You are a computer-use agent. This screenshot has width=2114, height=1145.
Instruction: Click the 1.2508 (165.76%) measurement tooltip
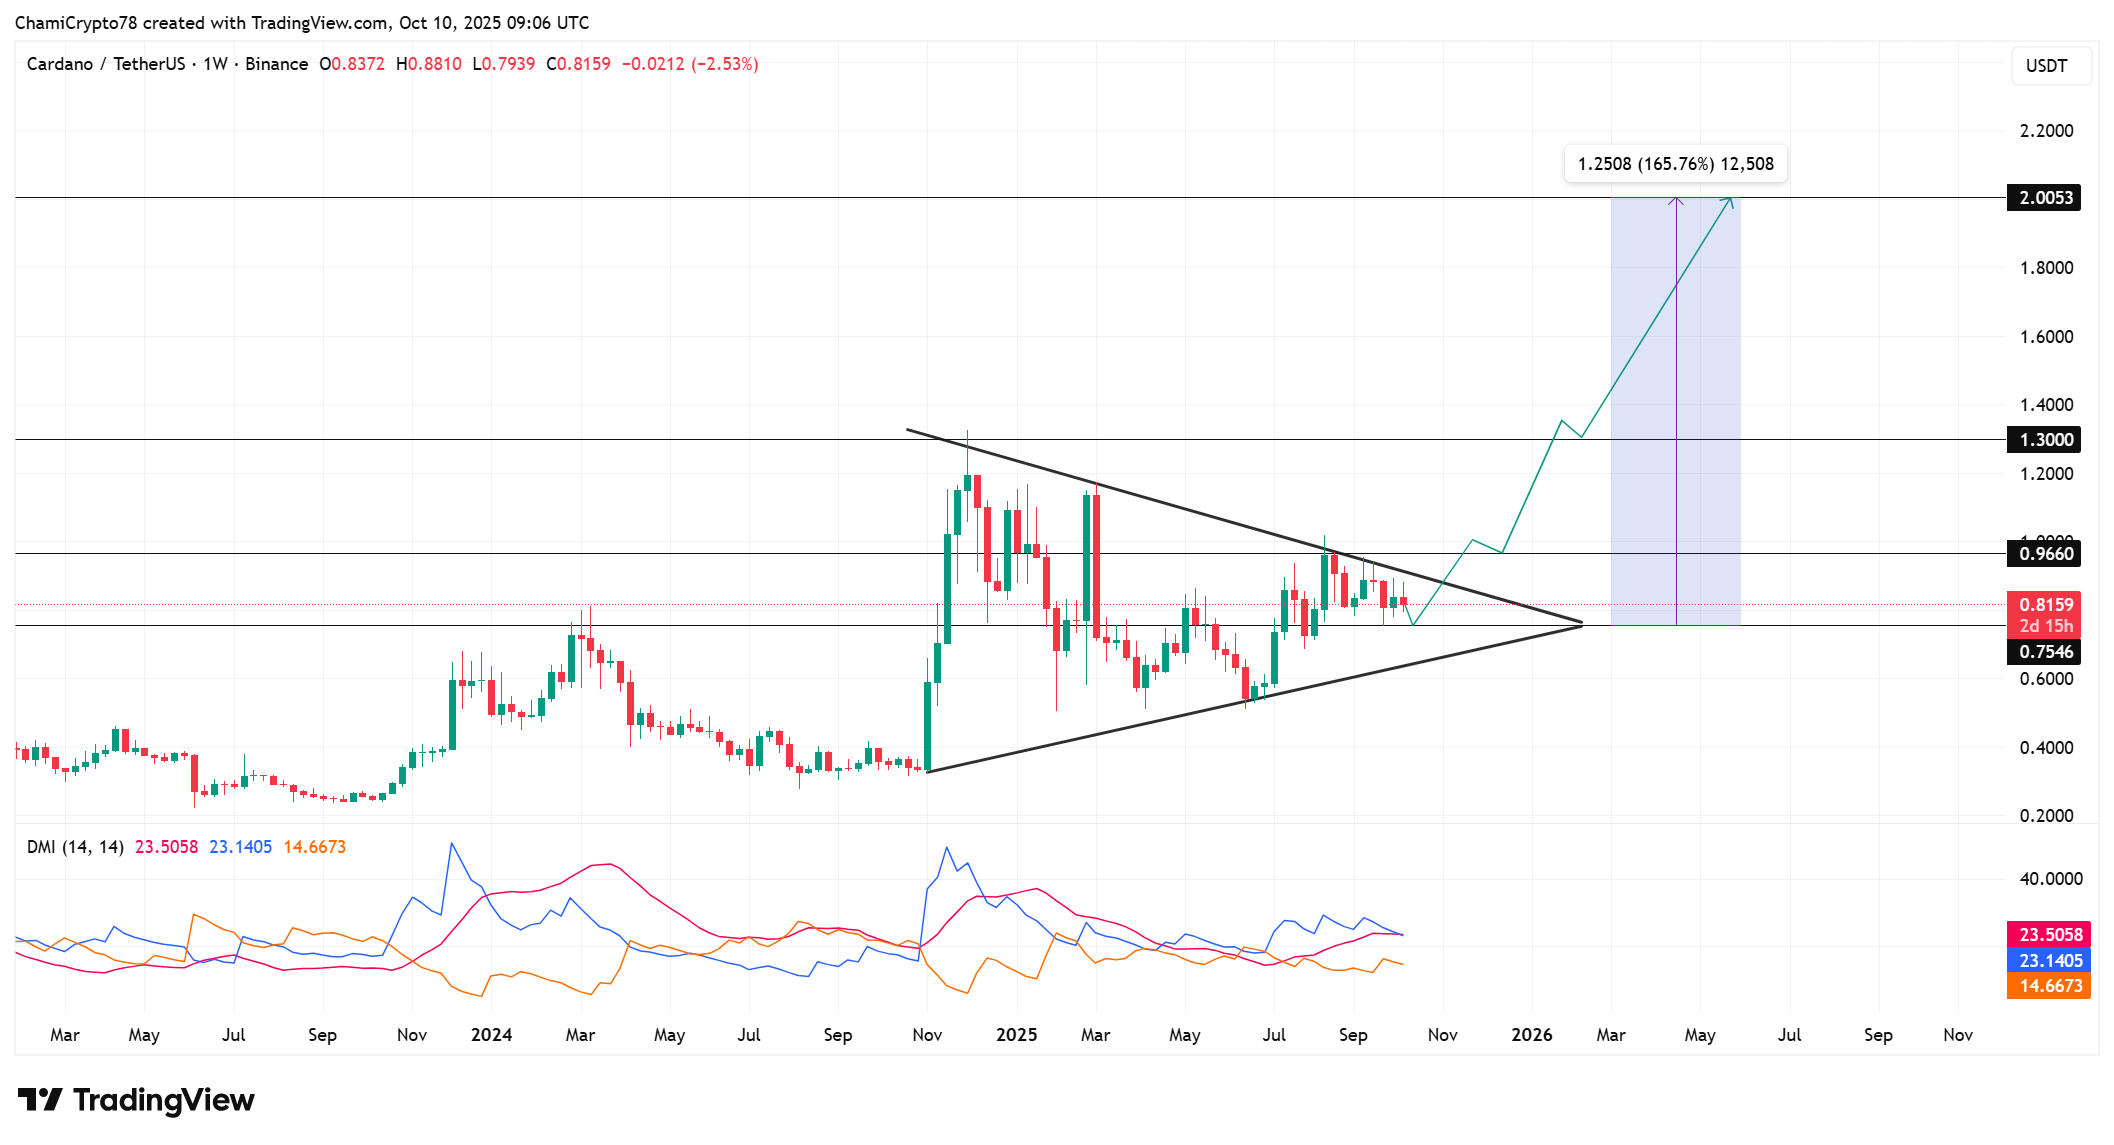tap(1675, 164)
